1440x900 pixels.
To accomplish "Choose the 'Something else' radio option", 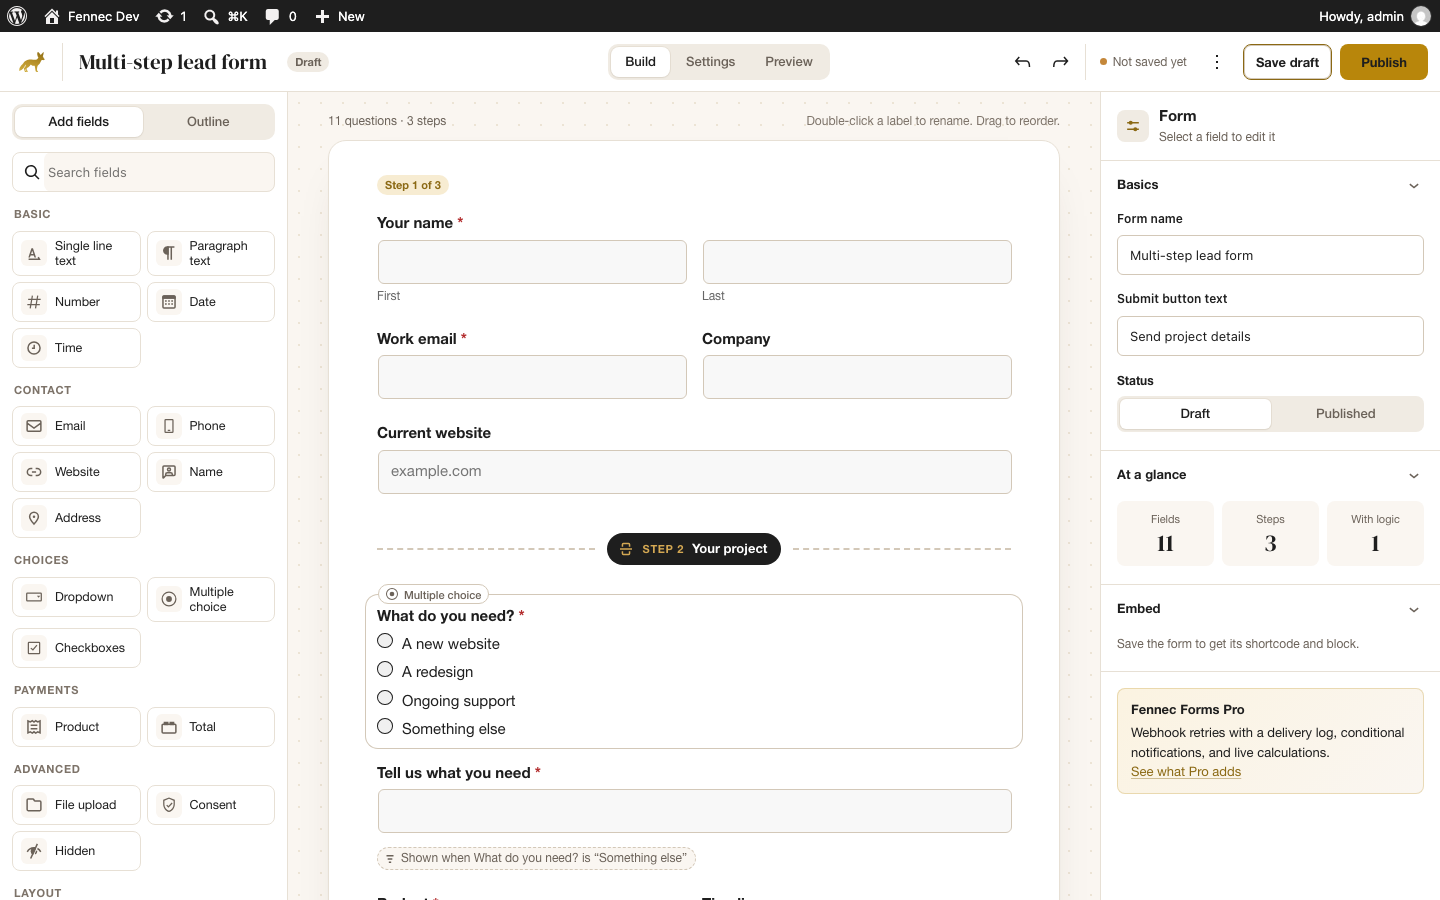I will click(x=385, y=726).
